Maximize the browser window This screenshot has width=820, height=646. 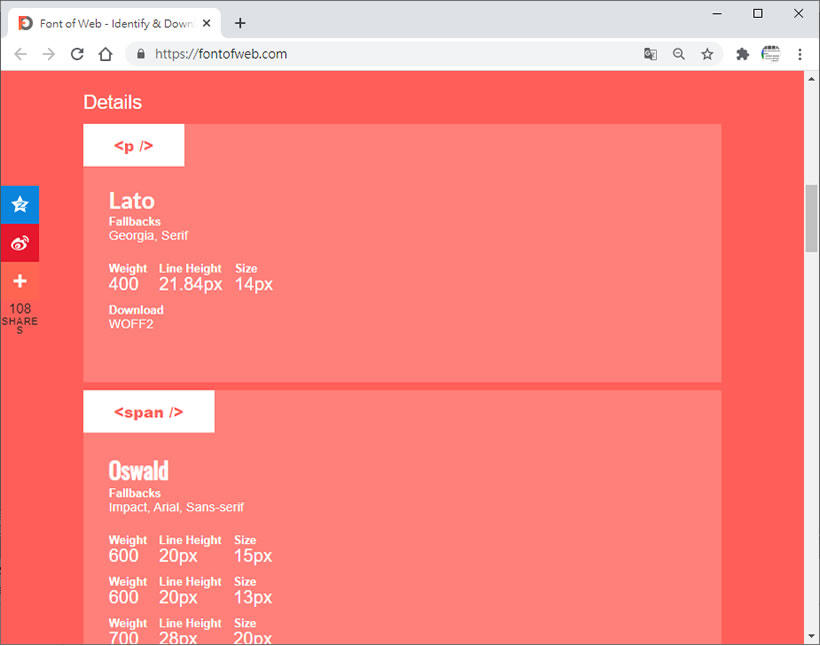click(758, 14)
